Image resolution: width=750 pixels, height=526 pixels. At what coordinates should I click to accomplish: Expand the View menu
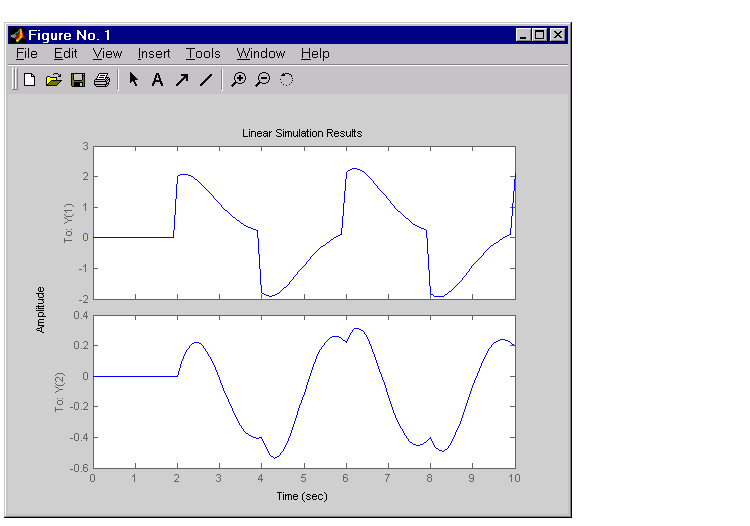107,54
